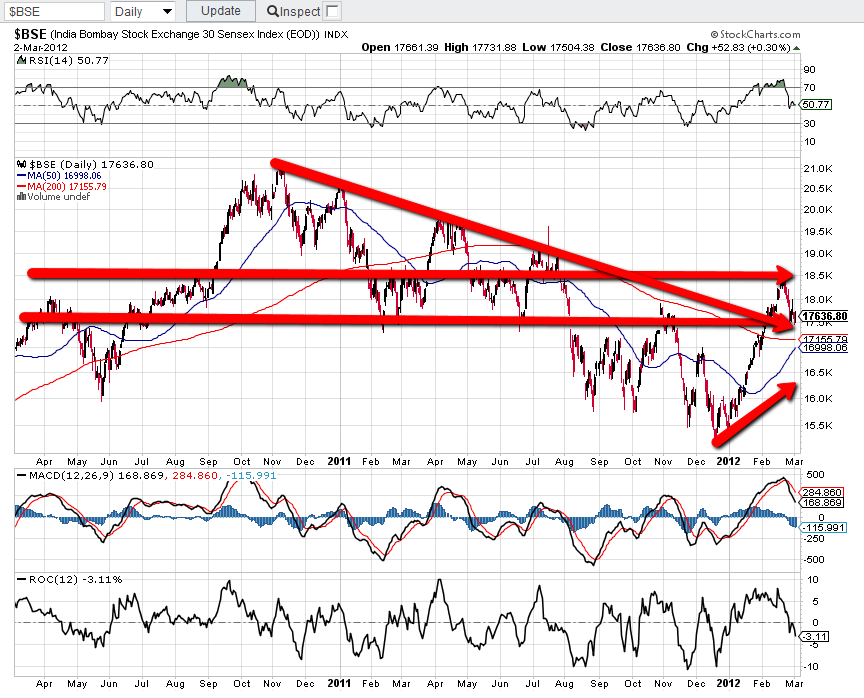864x698 pixels.
Task: Click the MA(50) 16998.06 legend entry
Action: coord(59,176)
